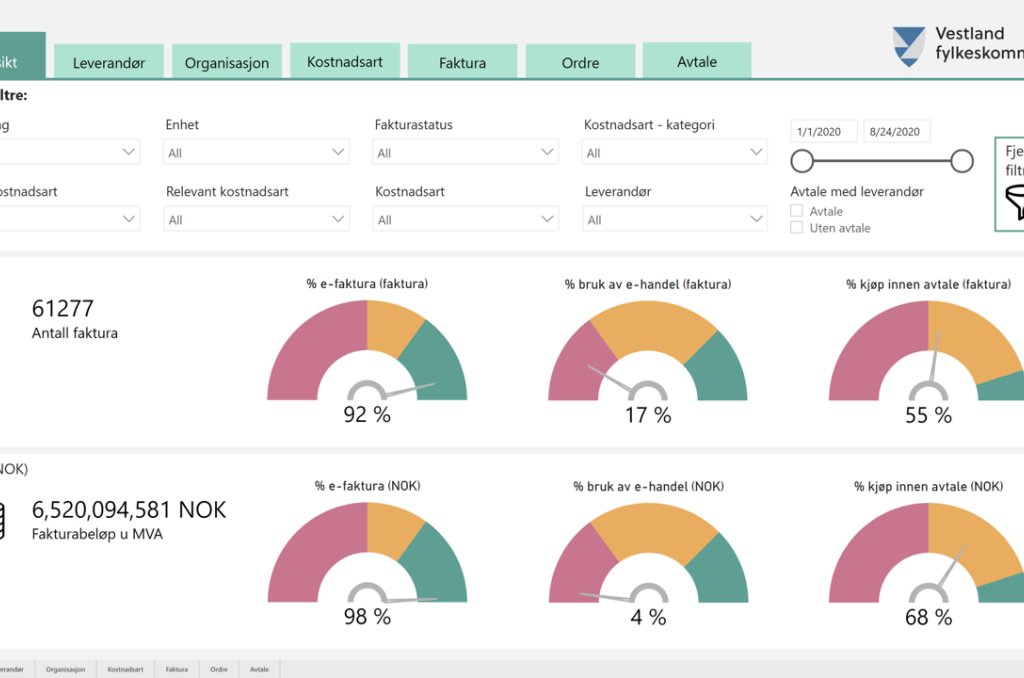Check the Avtale checkbox
Viewport: 1024px width, 678px height.
[x=796, y=211]
